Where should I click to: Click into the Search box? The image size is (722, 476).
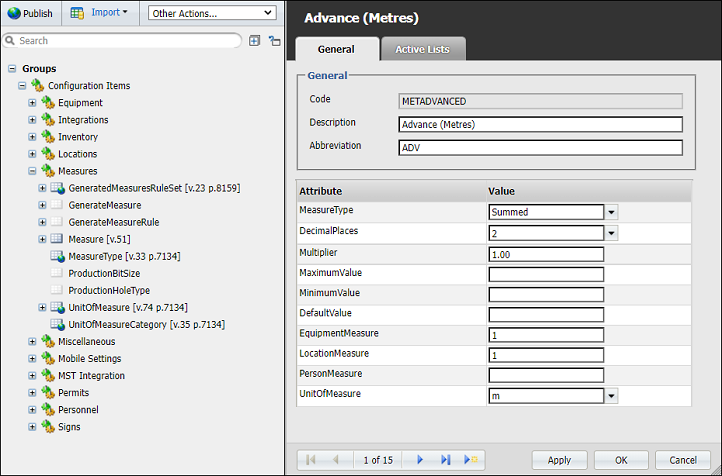tap(122, 41)
